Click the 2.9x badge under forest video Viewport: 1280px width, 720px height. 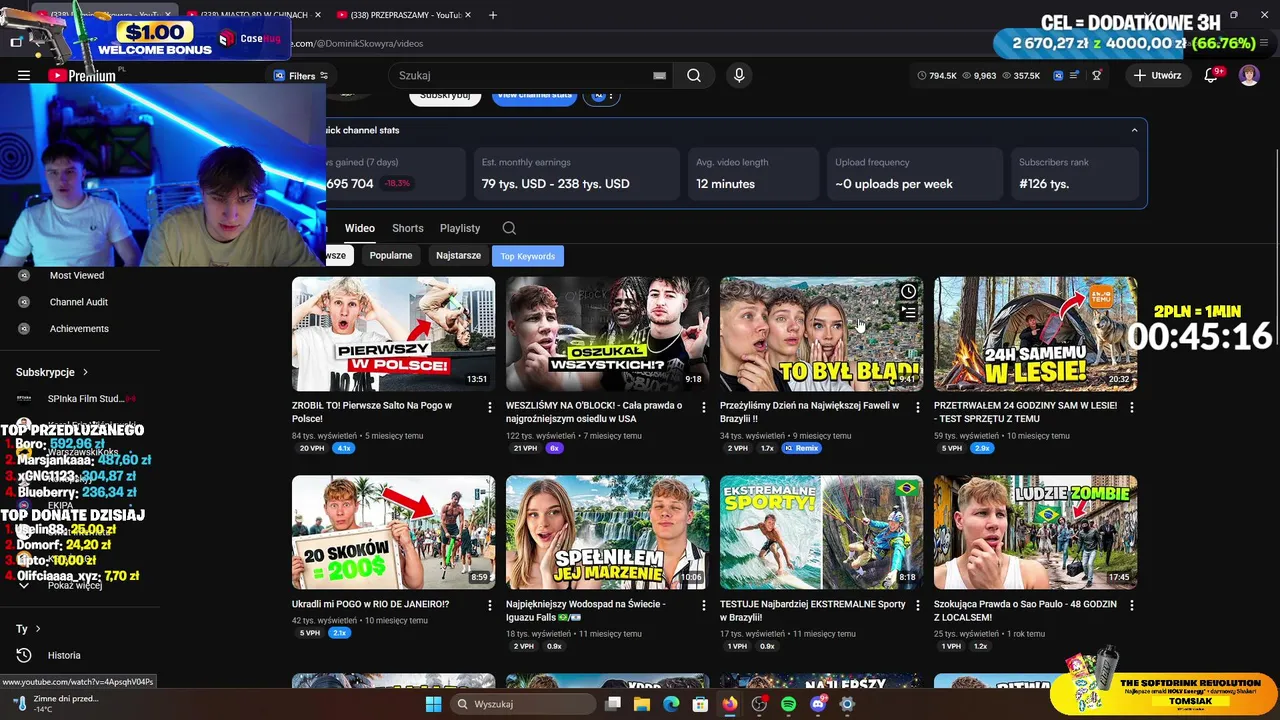(982, 448)
